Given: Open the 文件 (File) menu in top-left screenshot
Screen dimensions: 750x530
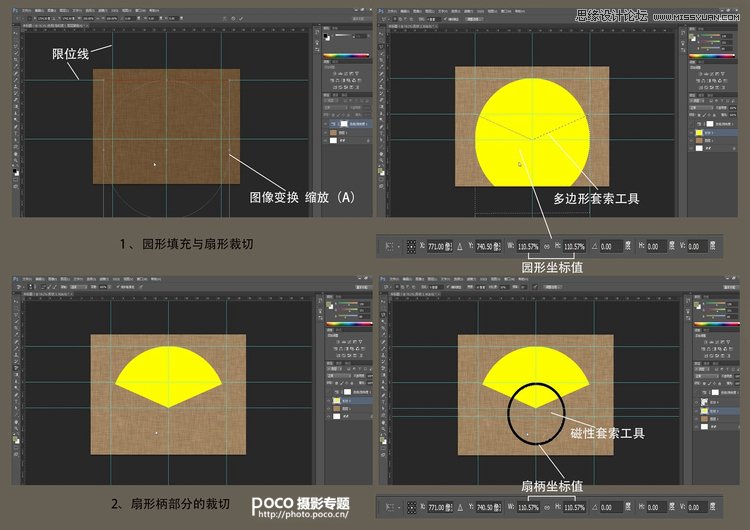Looking at the screenshot, I should 26,11.
